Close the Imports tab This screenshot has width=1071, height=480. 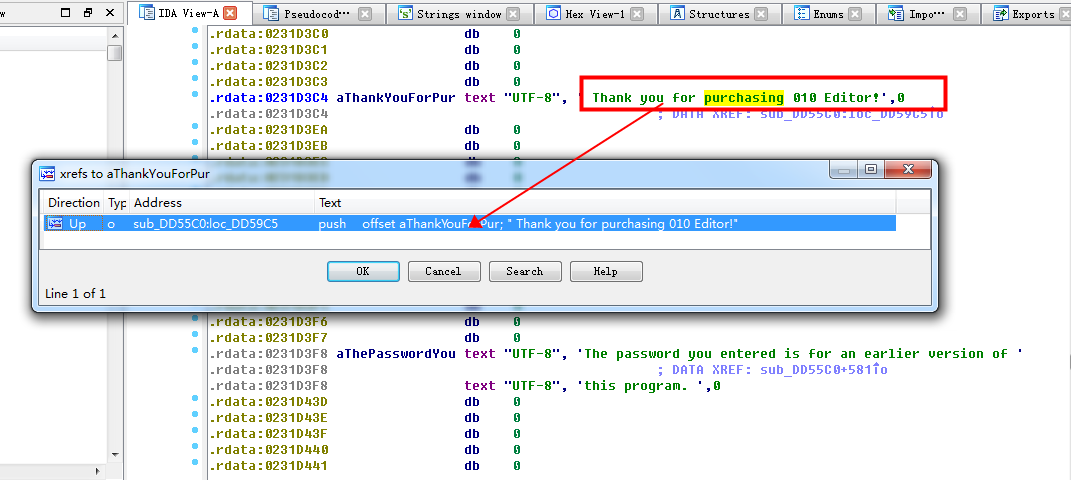coord(960,13)
